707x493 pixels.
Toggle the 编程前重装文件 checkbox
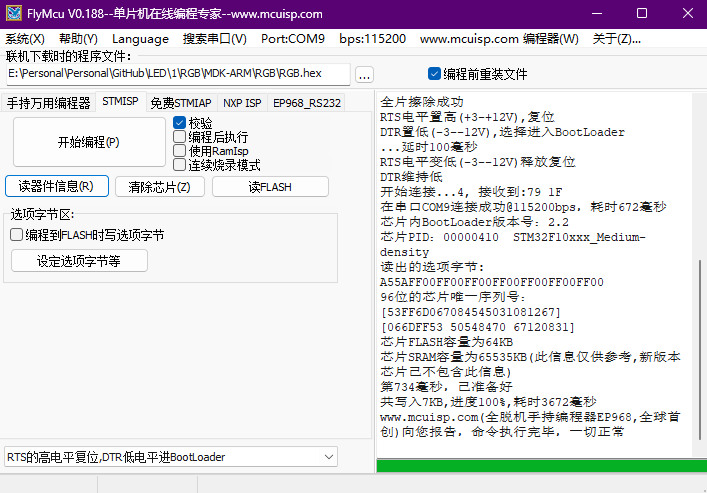[x=434, y=74]
